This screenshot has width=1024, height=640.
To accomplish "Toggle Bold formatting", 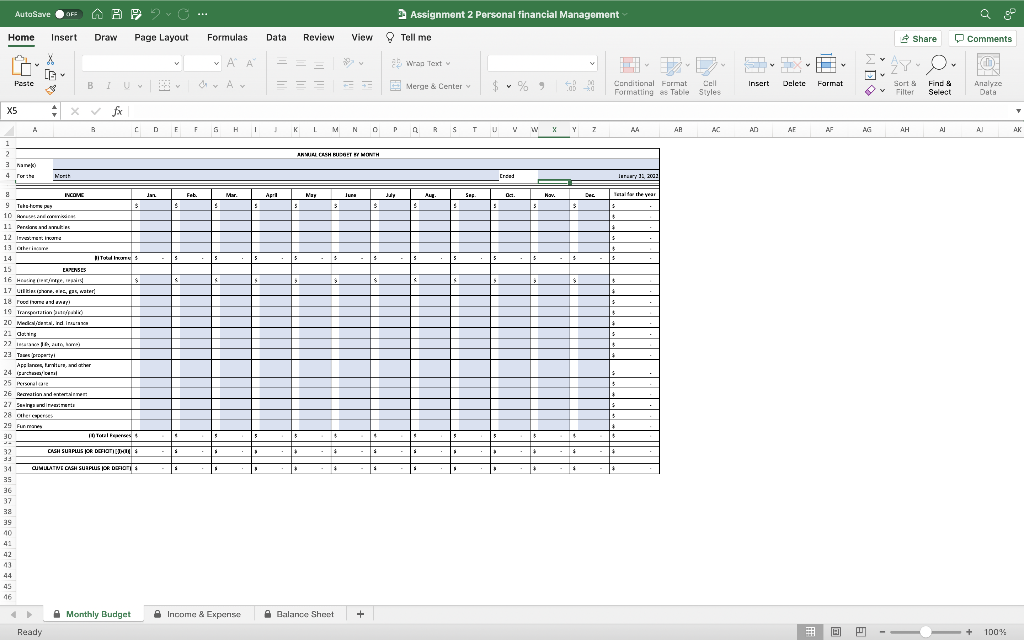I will [91, 85].
